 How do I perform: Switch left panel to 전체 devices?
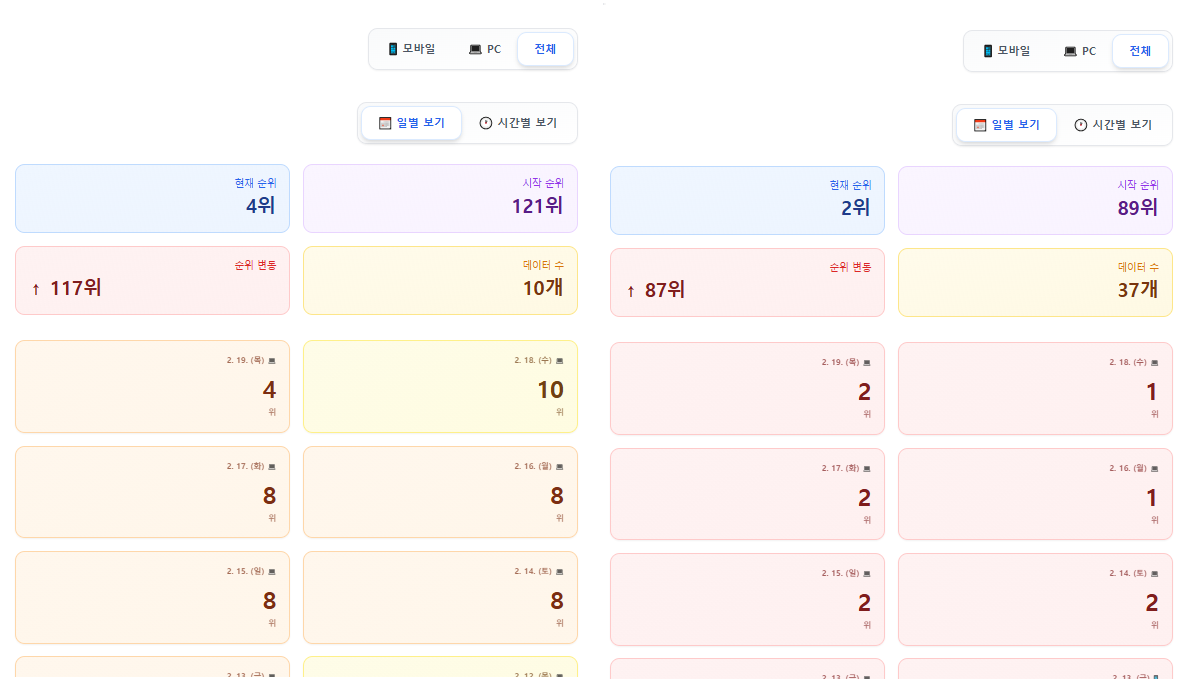point(545,49)
